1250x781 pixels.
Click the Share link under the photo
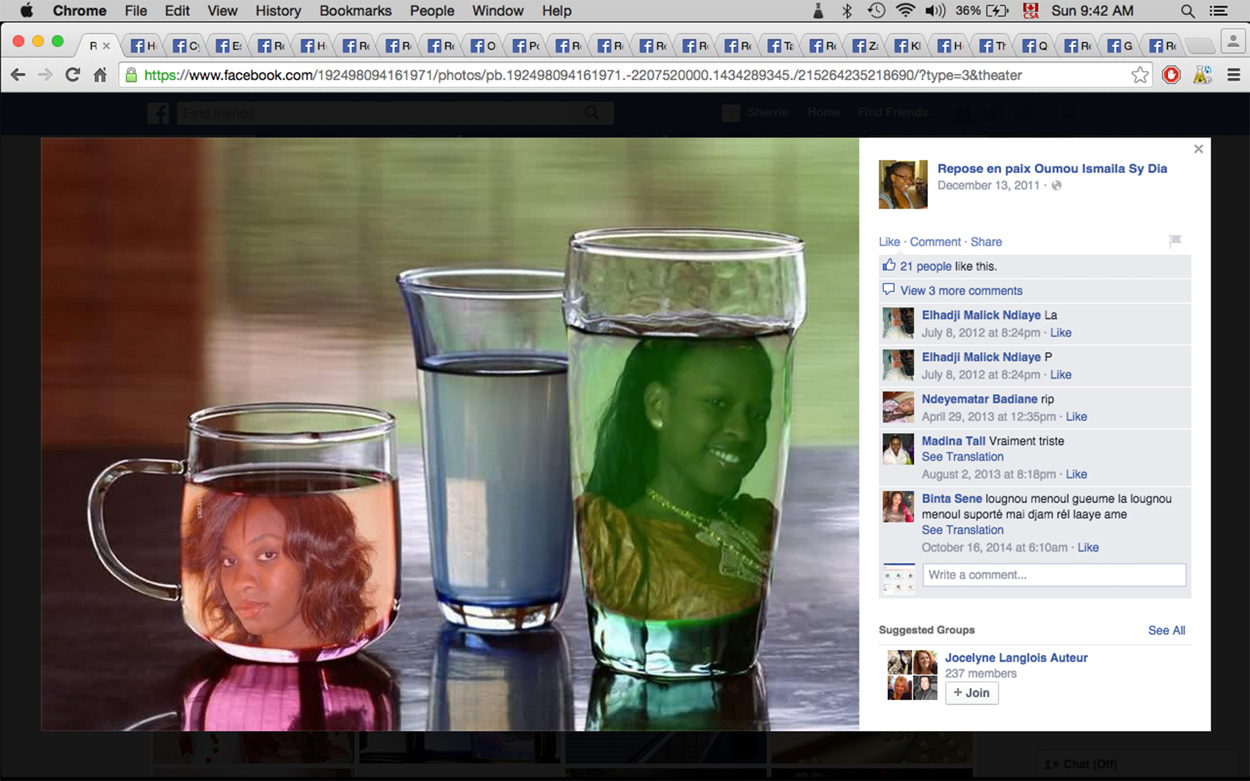tap(985, 242)
